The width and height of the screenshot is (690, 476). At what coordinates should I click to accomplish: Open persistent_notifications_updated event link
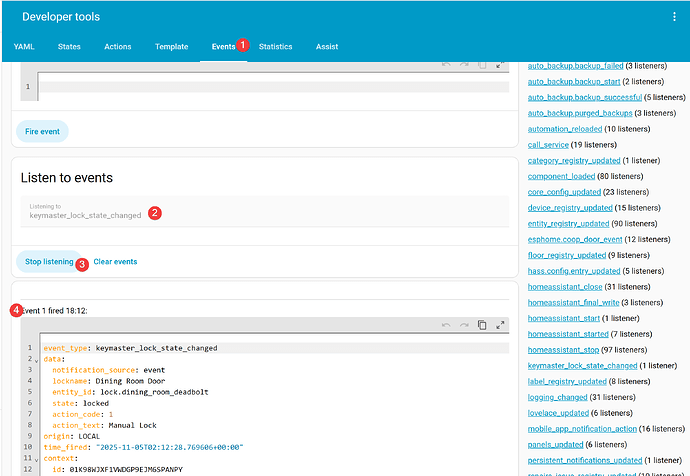[x=585, y=461]
